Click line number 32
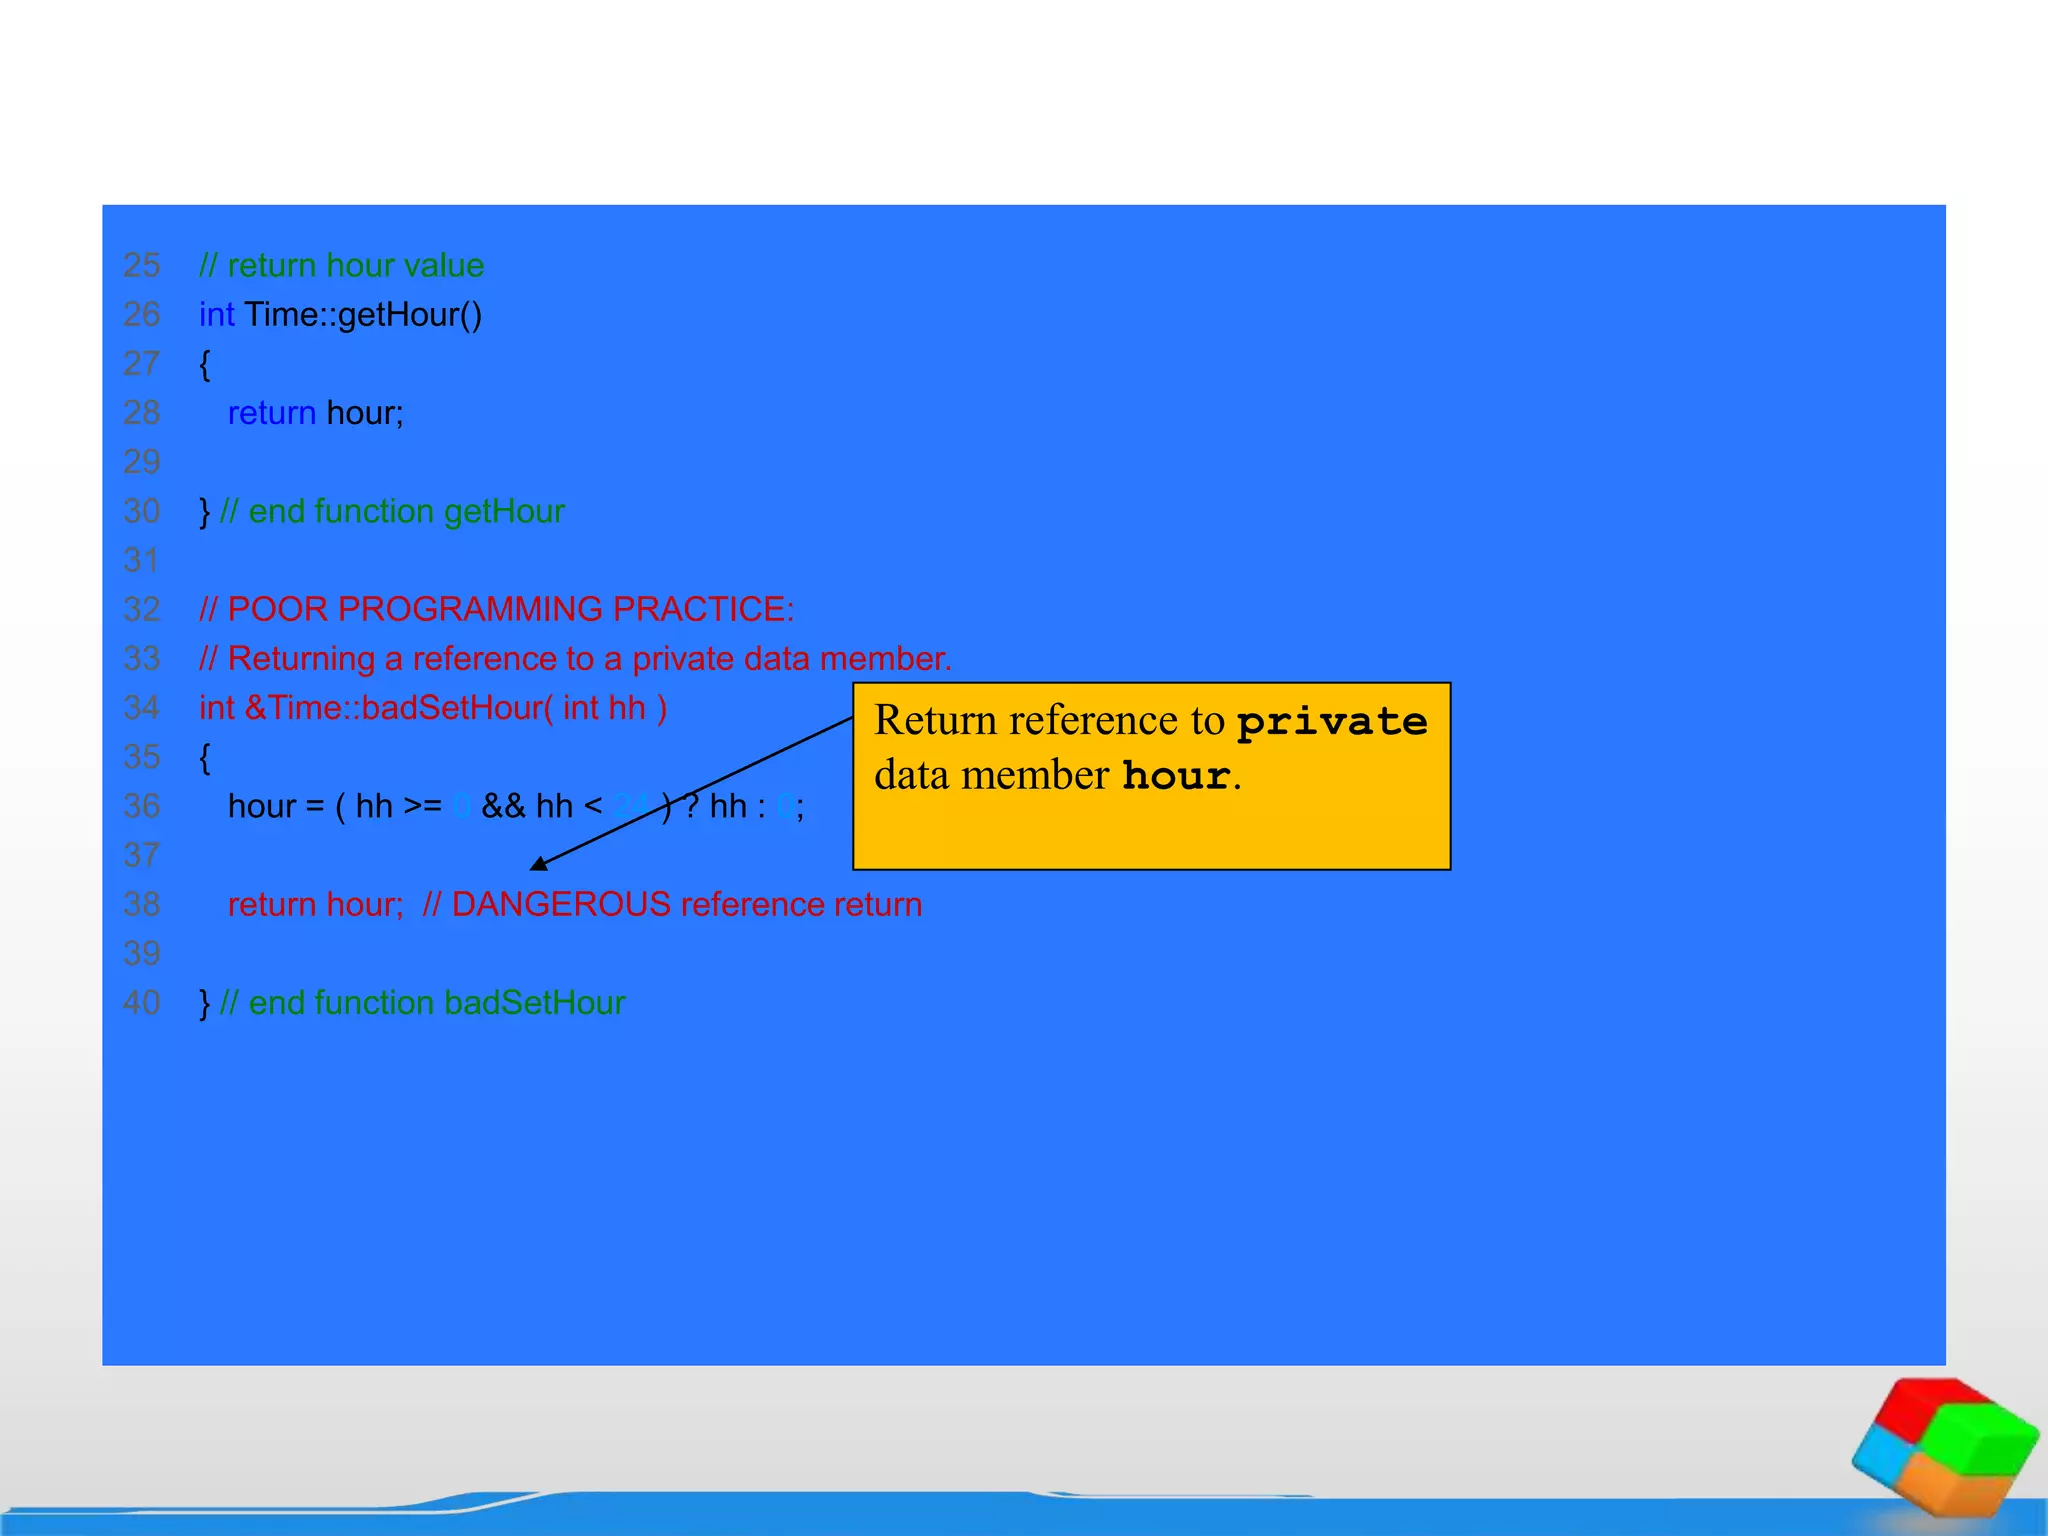2048x1536 pixels. pos(141,609)
